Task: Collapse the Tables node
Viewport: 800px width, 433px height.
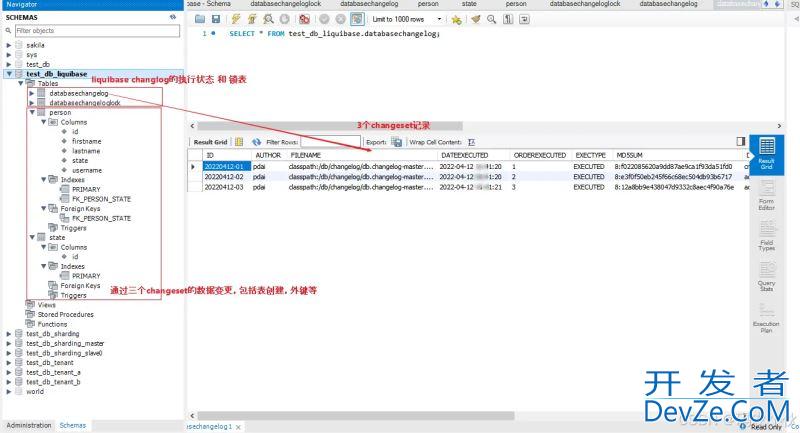Action: pos(20,83)
